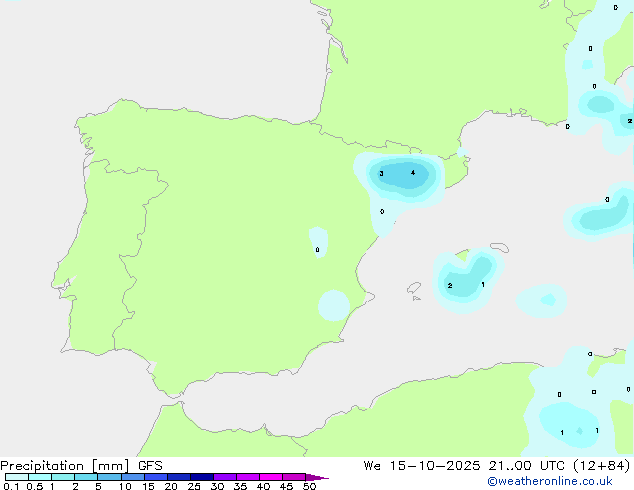Click the over-50 arrow at legend end
This screenshot has height=490, width=634.
pos(317,477)
